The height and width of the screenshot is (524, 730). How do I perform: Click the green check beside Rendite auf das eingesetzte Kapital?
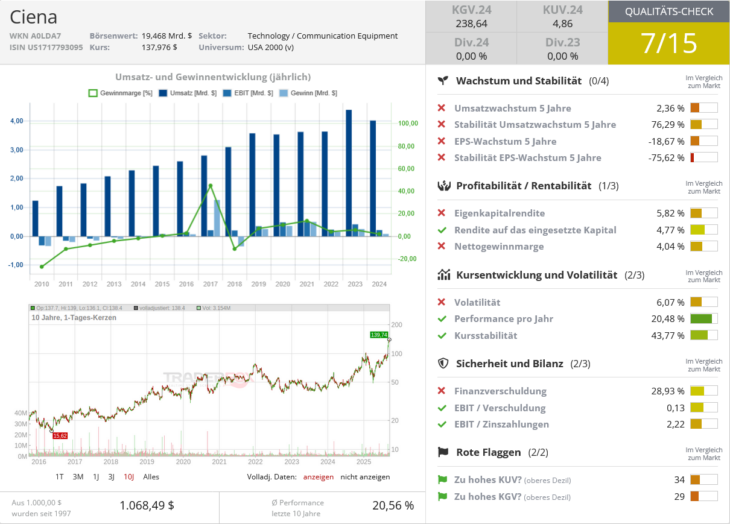click(442, 230)
